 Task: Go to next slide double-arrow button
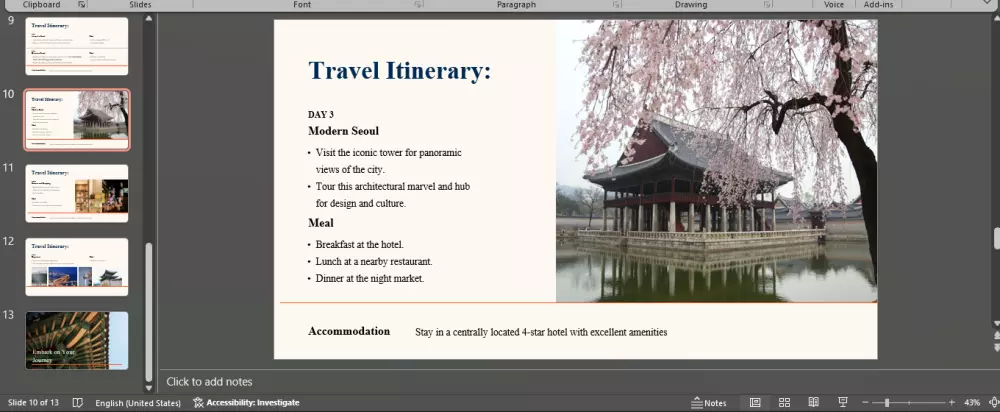click(996, 348)
